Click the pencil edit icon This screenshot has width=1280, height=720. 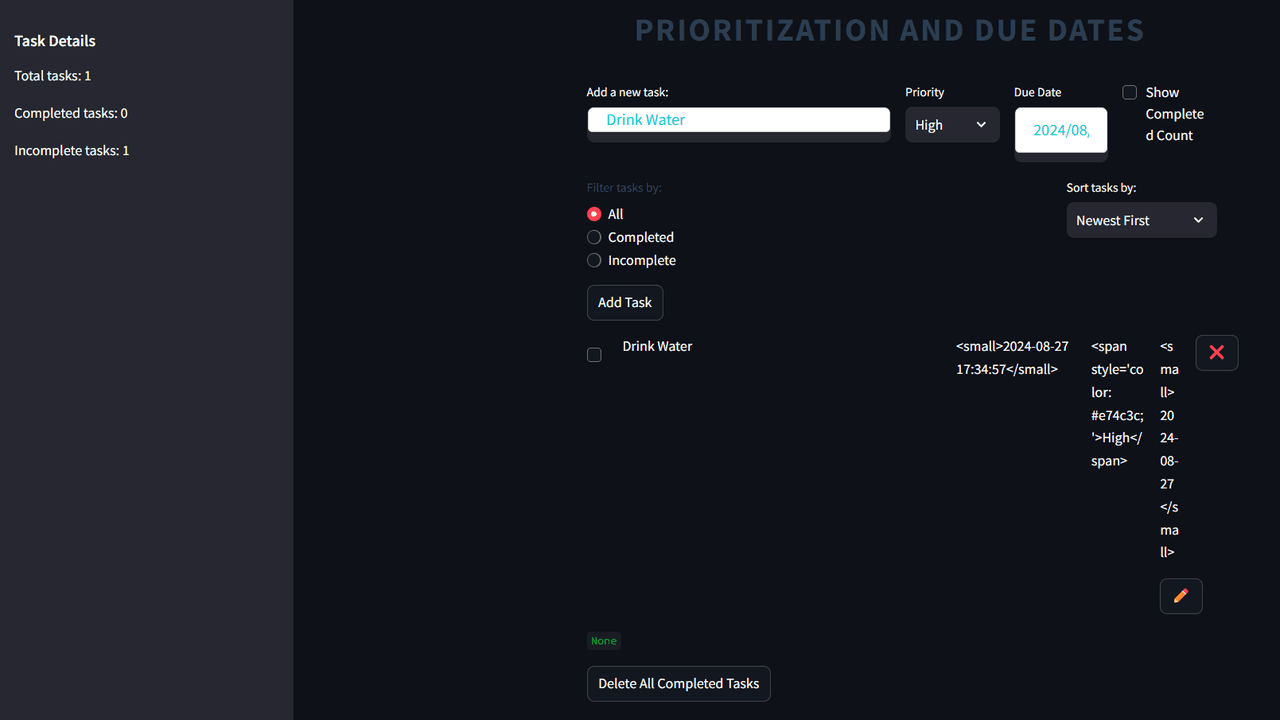(x=1181, y=596)
